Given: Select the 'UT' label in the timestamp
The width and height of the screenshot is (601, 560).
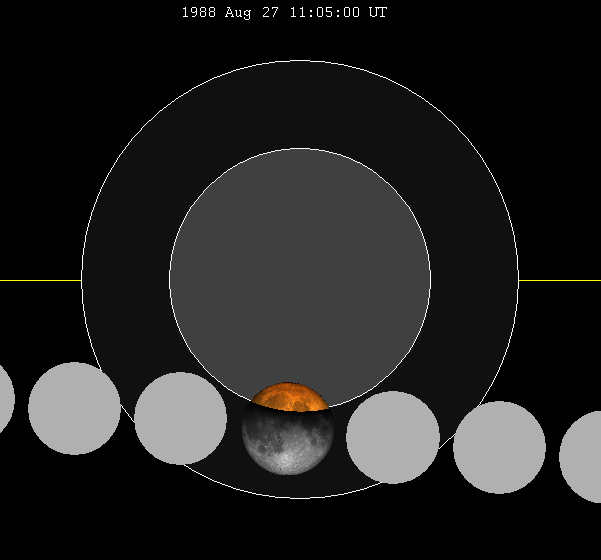Looking at the screenshot, I should coord(377,13).
